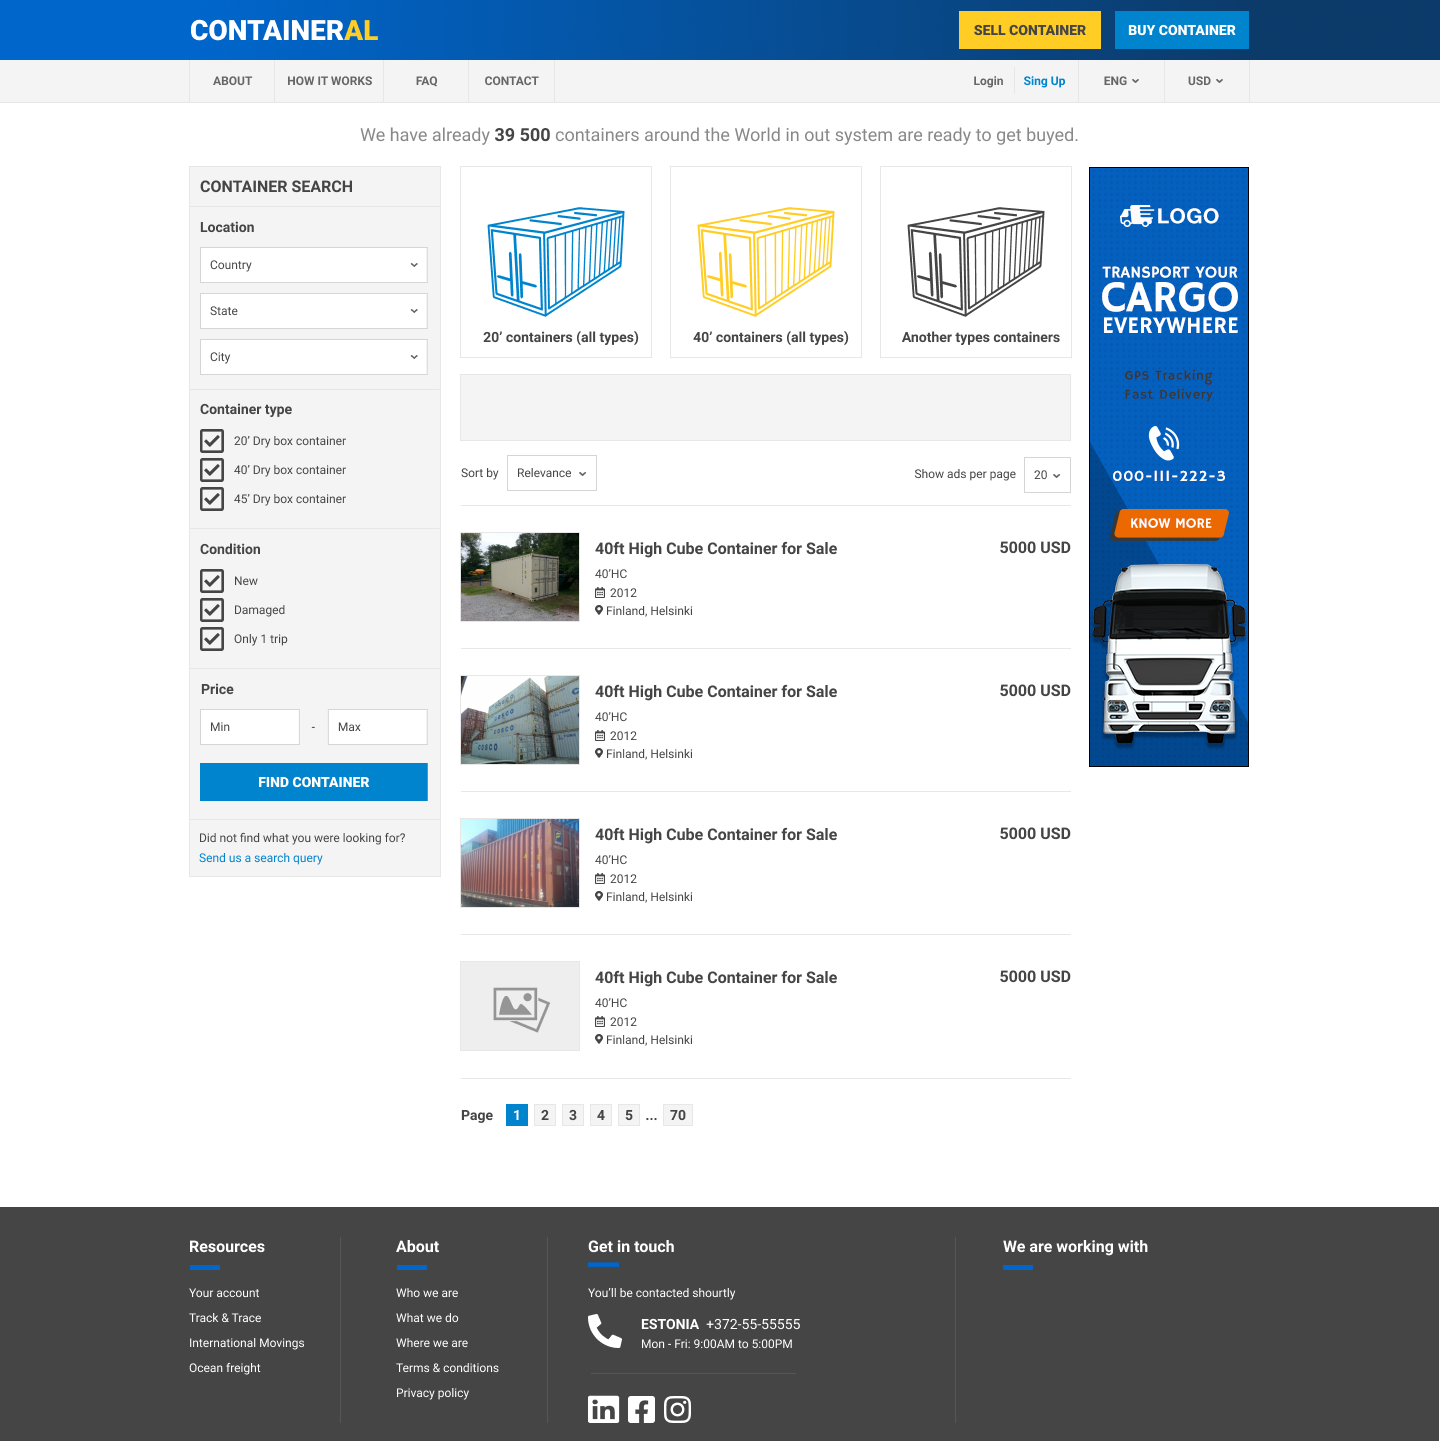Open the ads per page selector

click(1046, 474)
